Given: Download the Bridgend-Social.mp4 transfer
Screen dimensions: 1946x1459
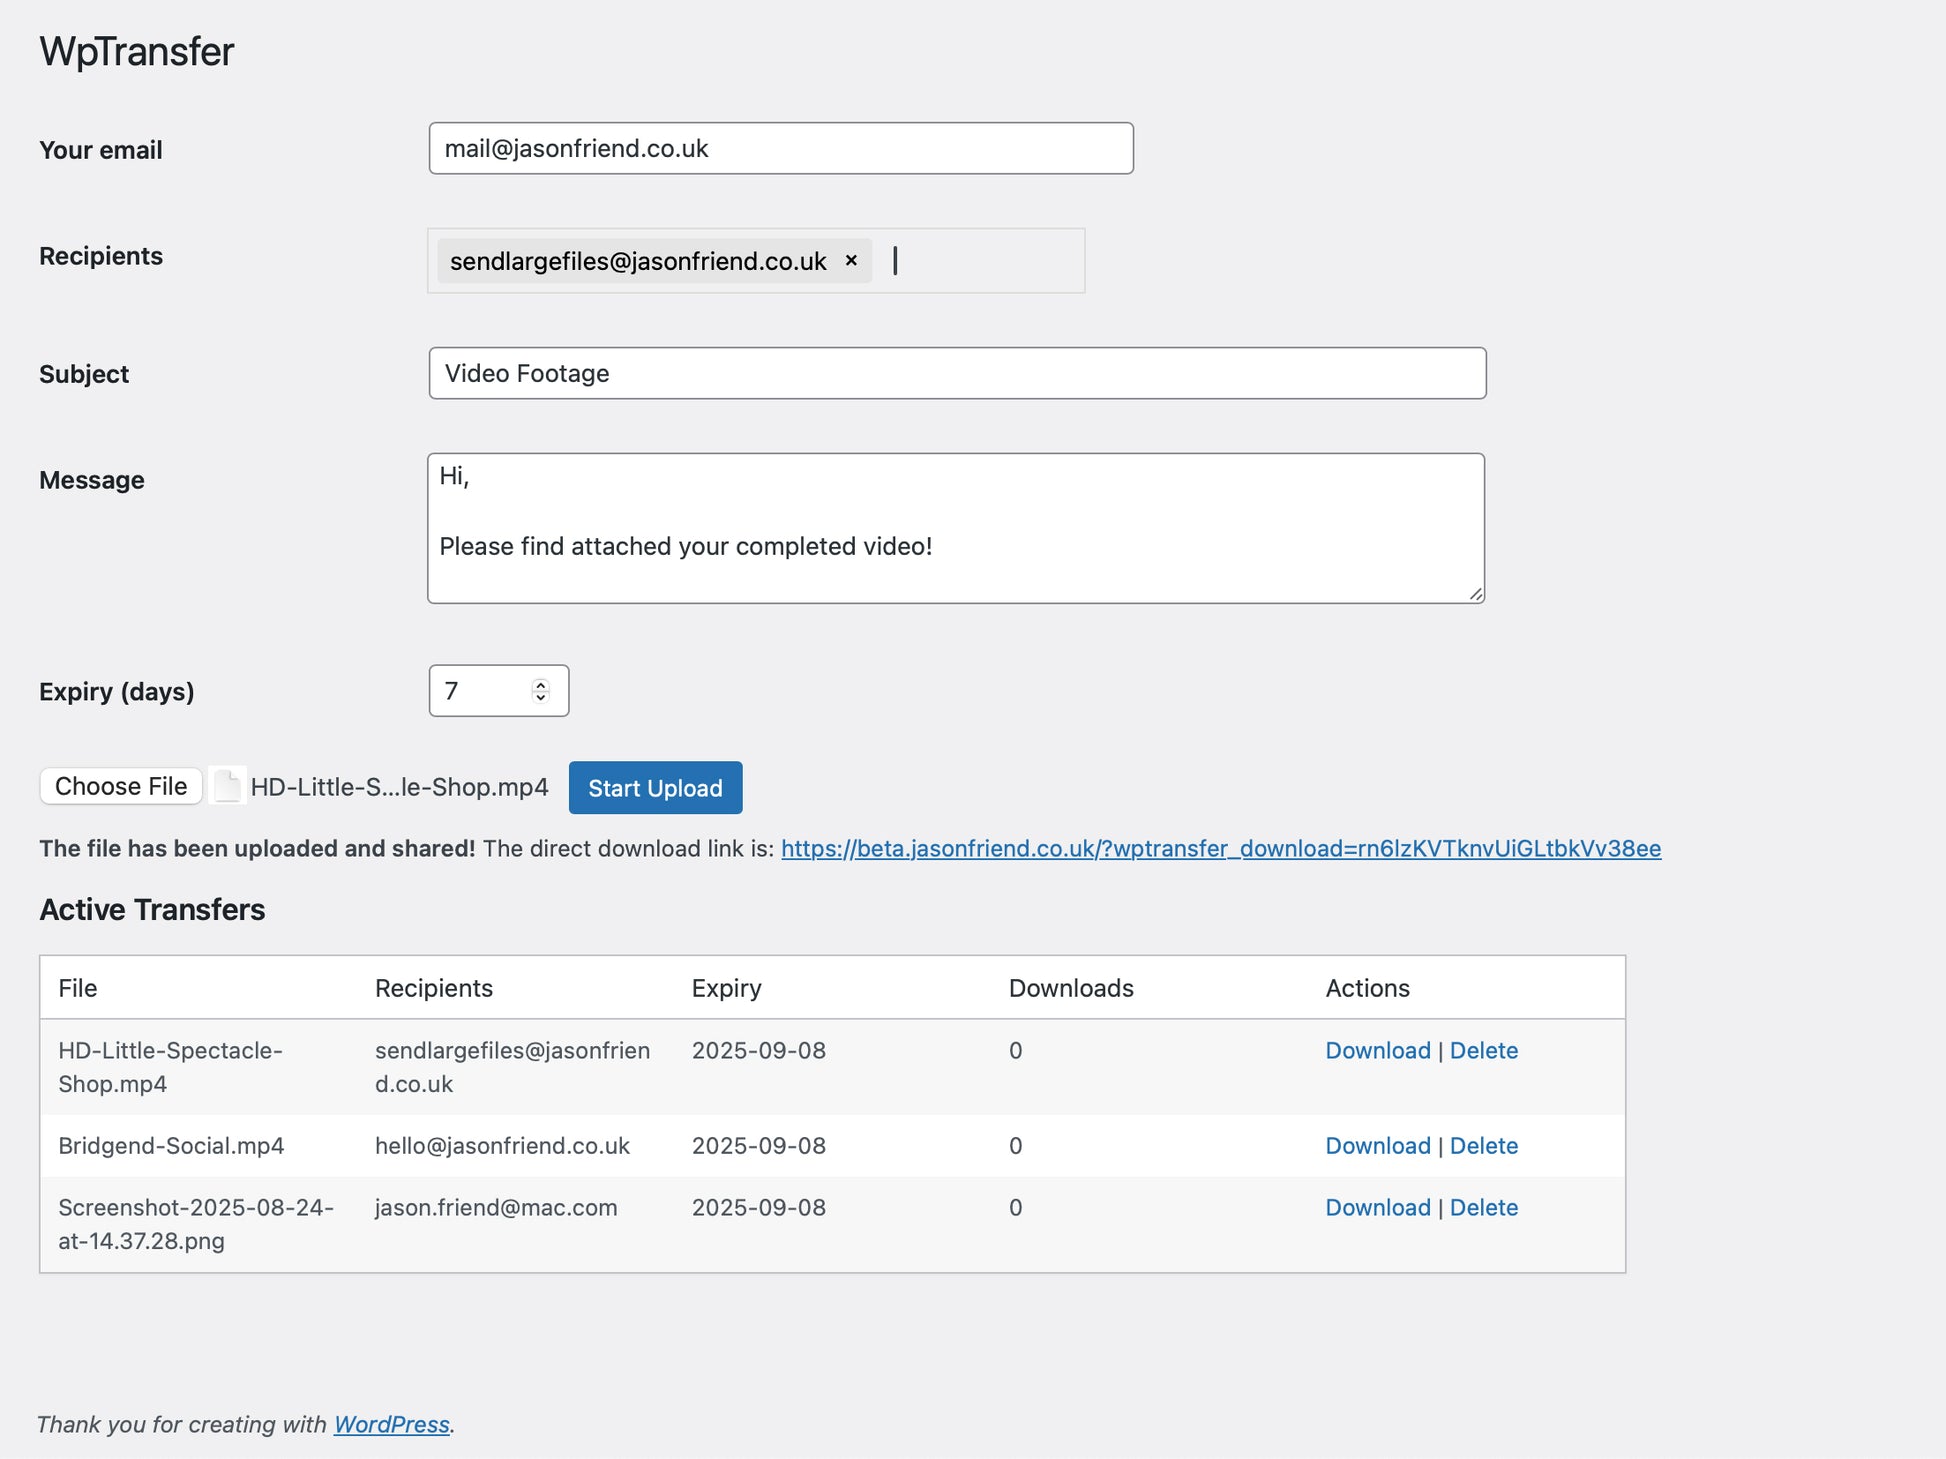Looking at the screenshot, I should (1377, 1146).
